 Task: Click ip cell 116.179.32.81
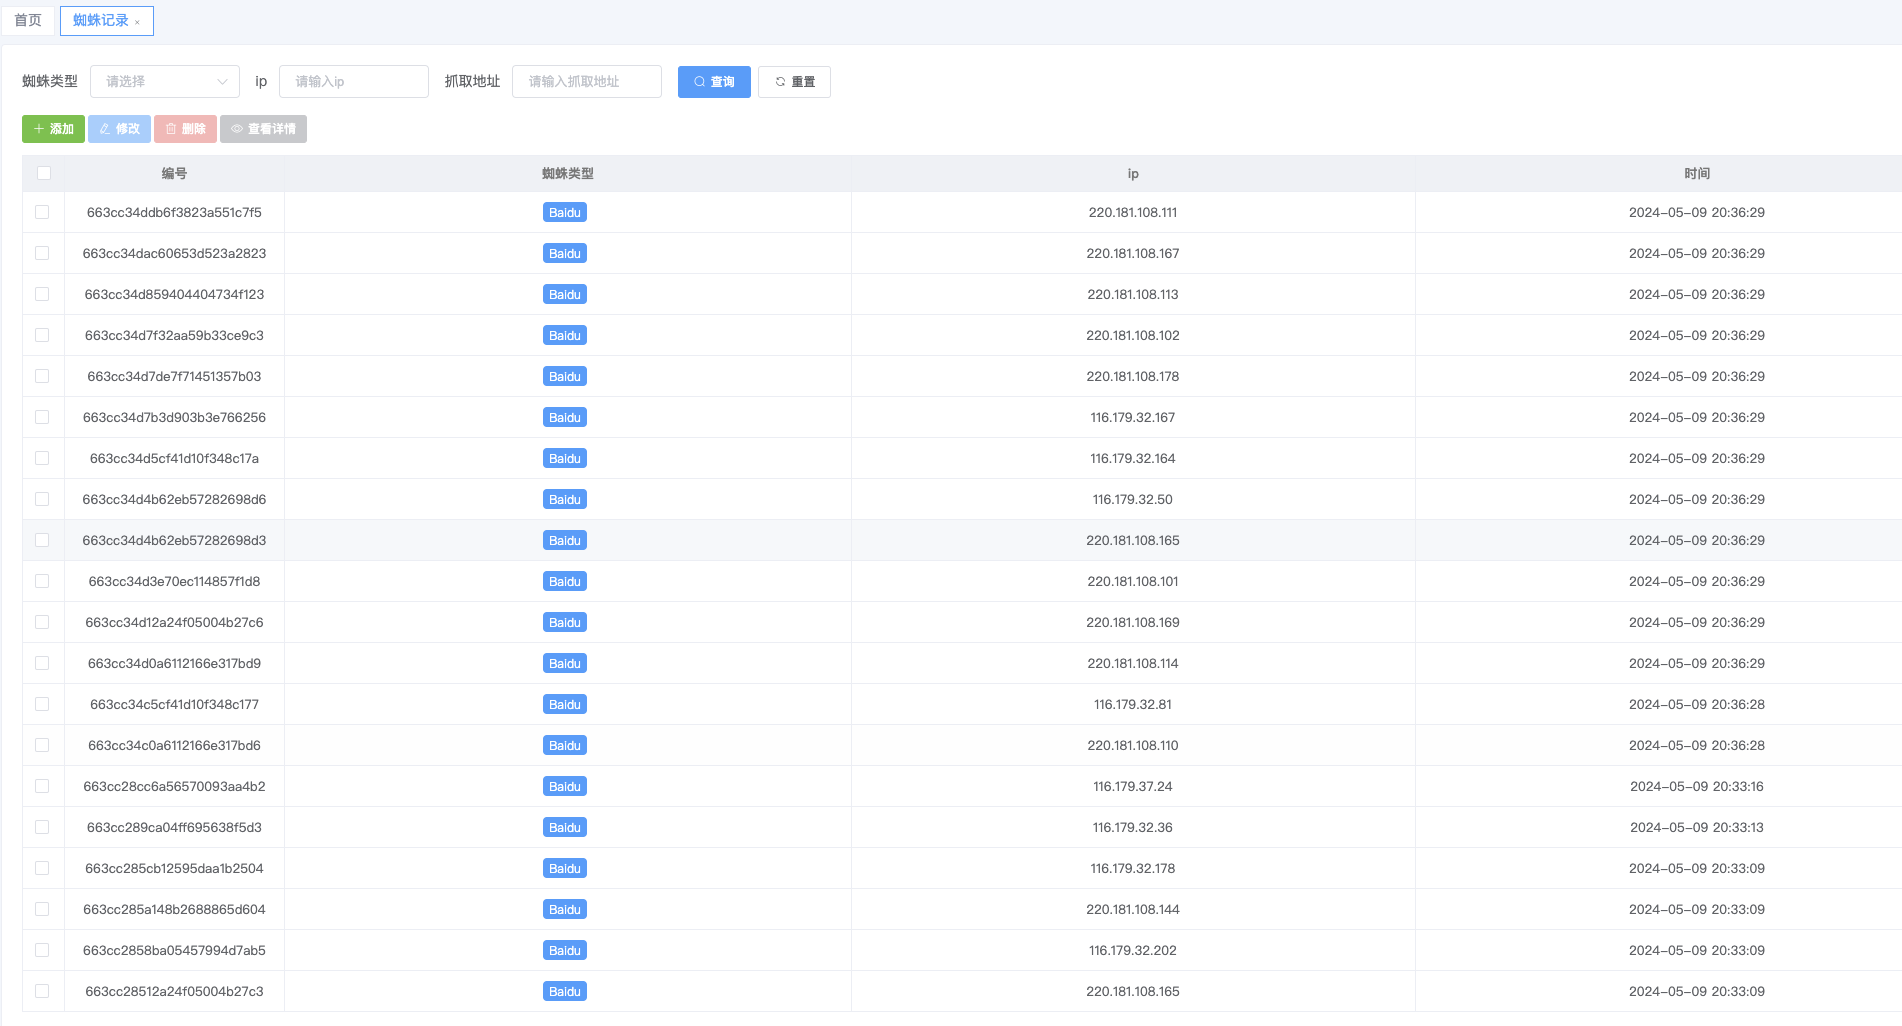(x=1133, y=704)
